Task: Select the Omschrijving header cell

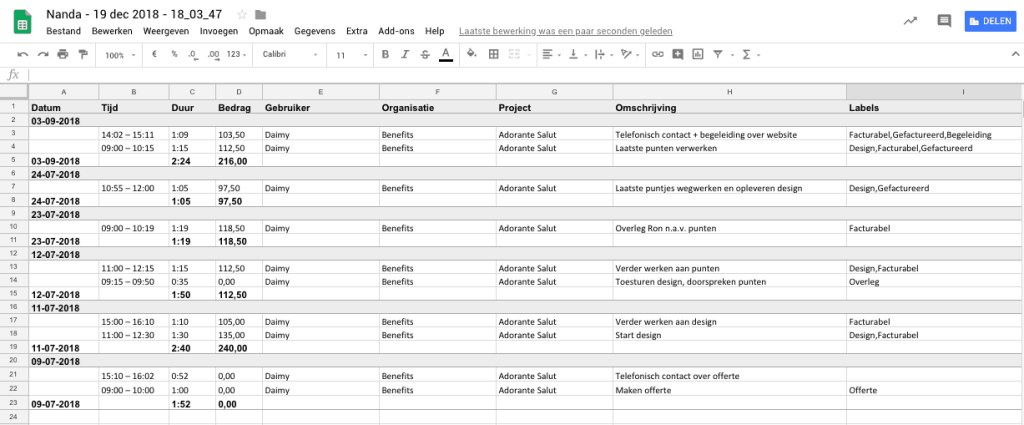Action: 729,107
